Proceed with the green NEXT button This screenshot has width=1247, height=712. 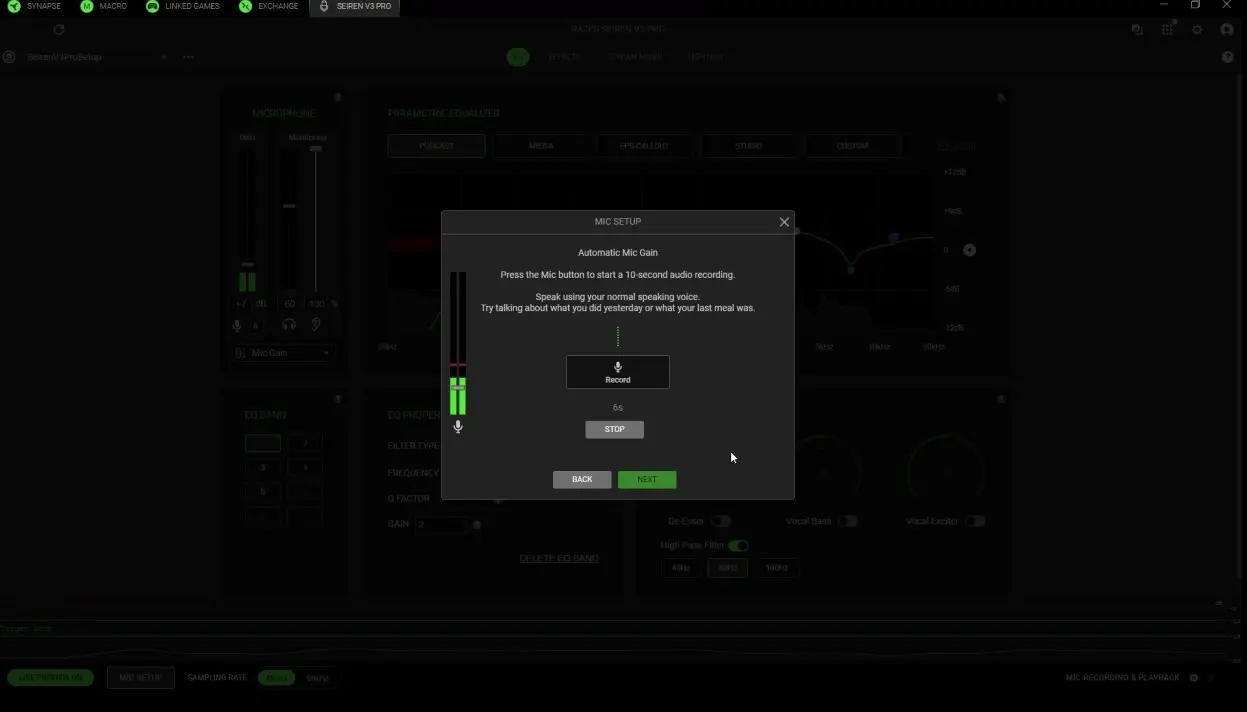coord(647,479)
